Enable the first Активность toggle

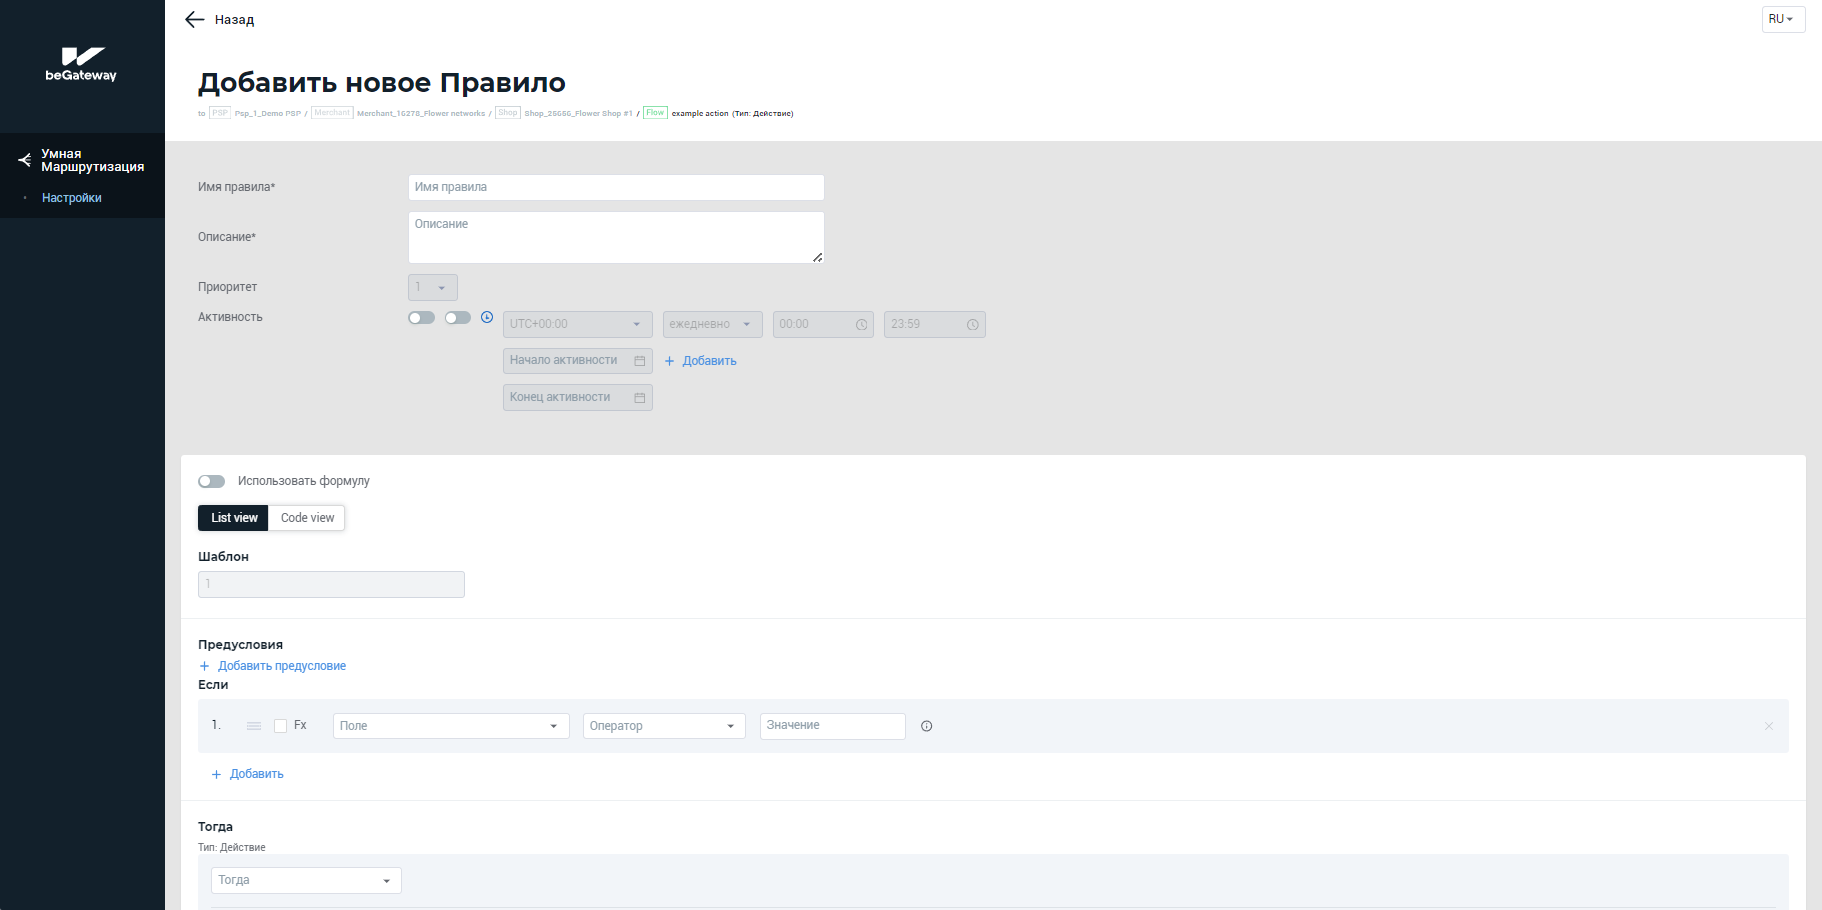tap(421, 317)
